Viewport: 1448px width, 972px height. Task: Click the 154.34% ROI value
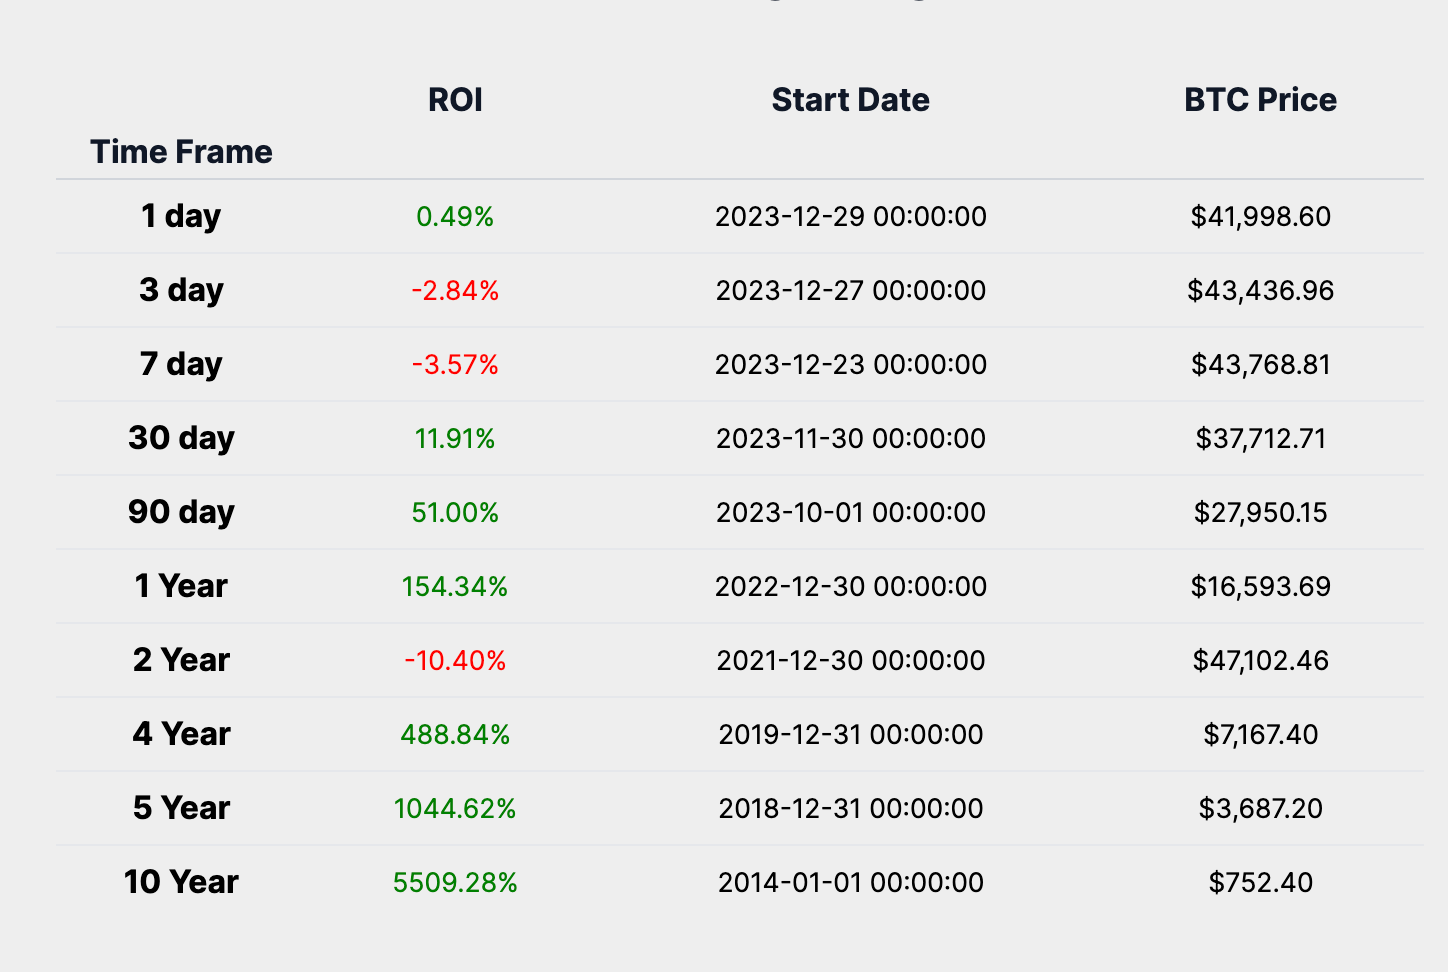[x=455, y=587]
